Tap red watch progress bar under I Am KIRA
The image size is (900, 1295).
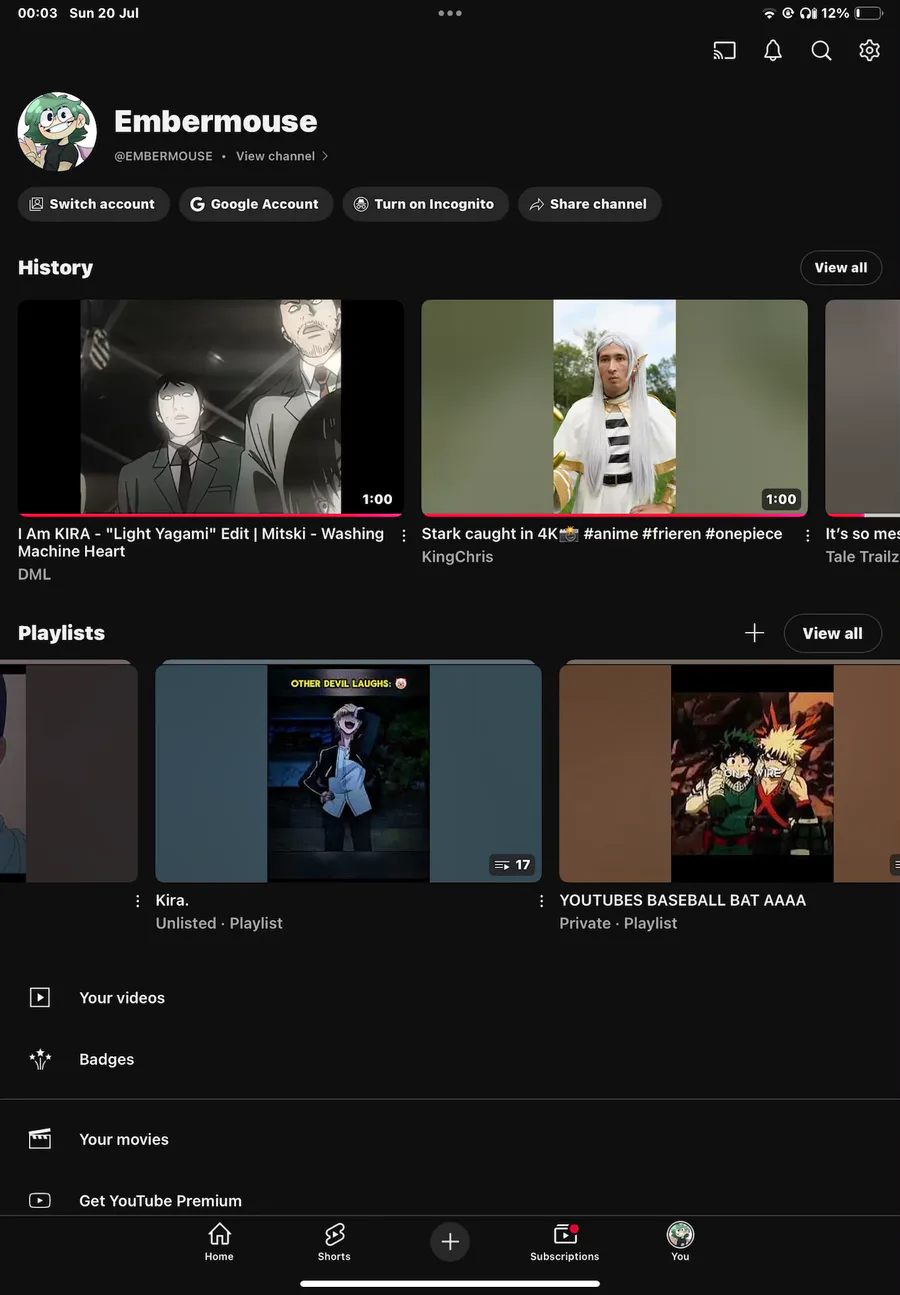pos(211,514)
